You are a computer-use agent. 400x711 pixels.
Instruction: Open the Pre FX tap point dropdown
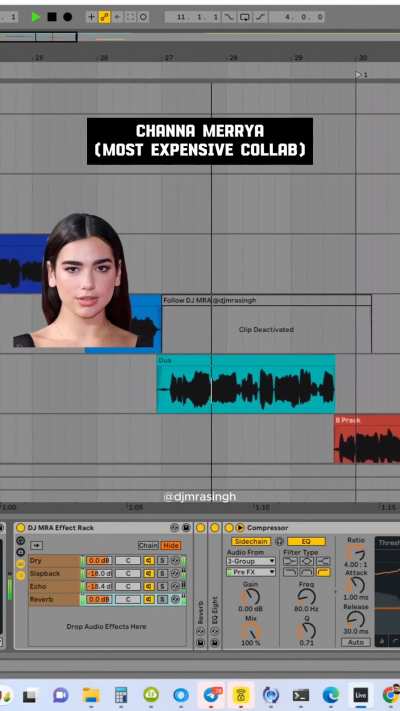click(251, 572)
